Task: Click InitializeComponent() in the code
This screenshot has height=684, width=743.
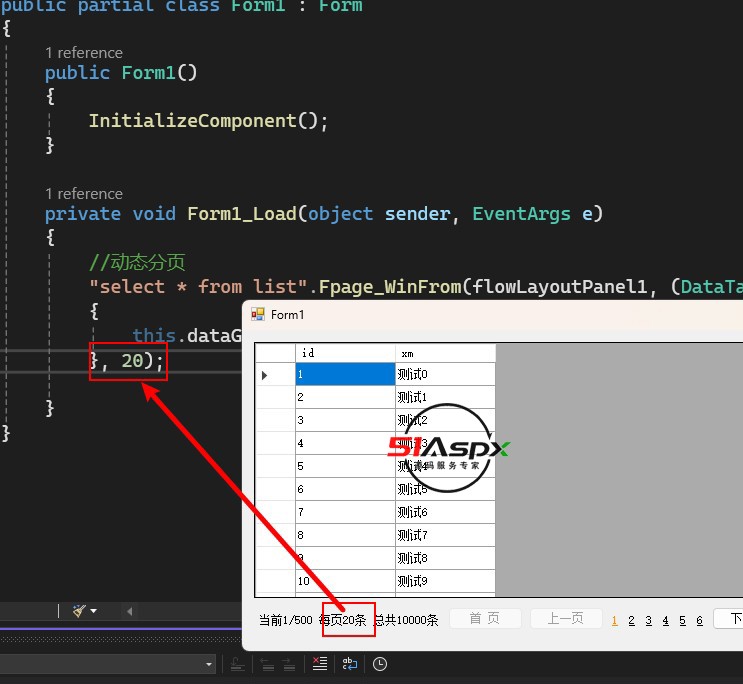Action: (203, 121)
